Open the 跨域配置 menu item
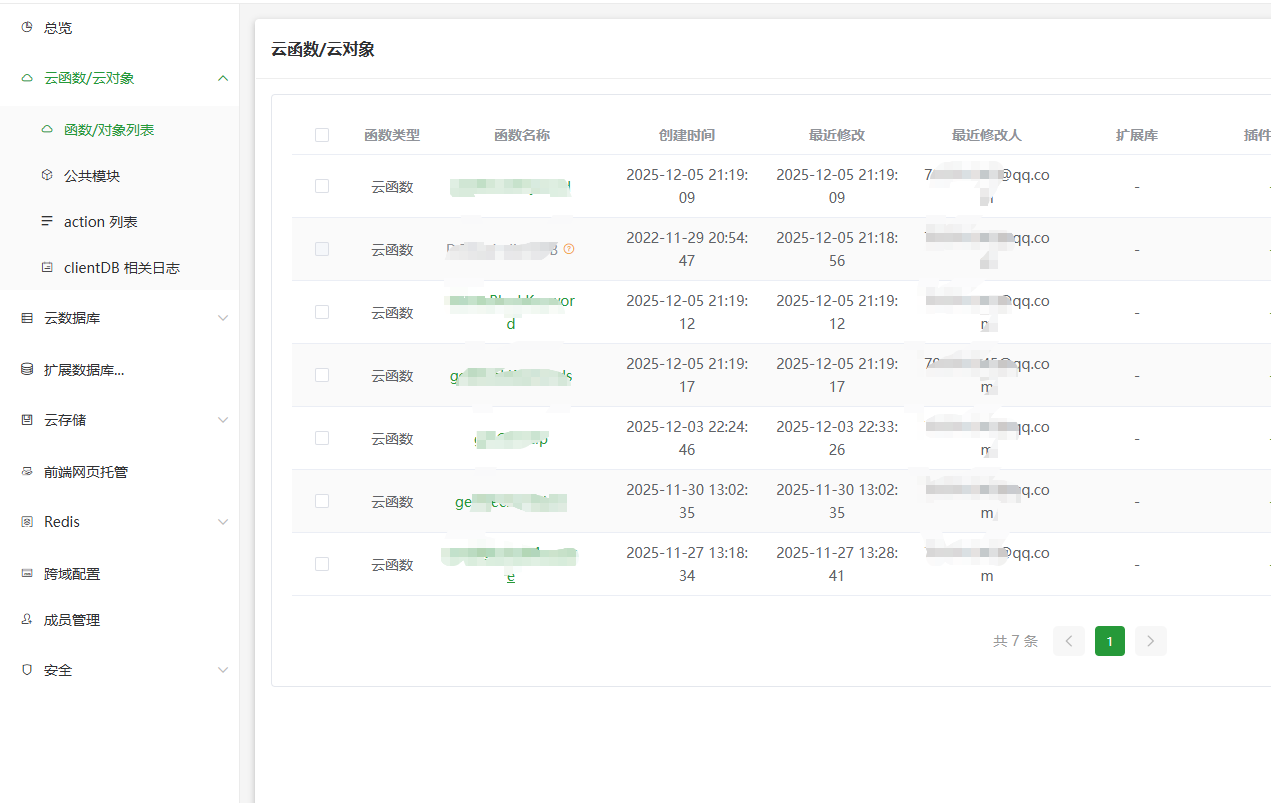The width and height of the screenshot is (1271, 803). [x=71, y=574]
